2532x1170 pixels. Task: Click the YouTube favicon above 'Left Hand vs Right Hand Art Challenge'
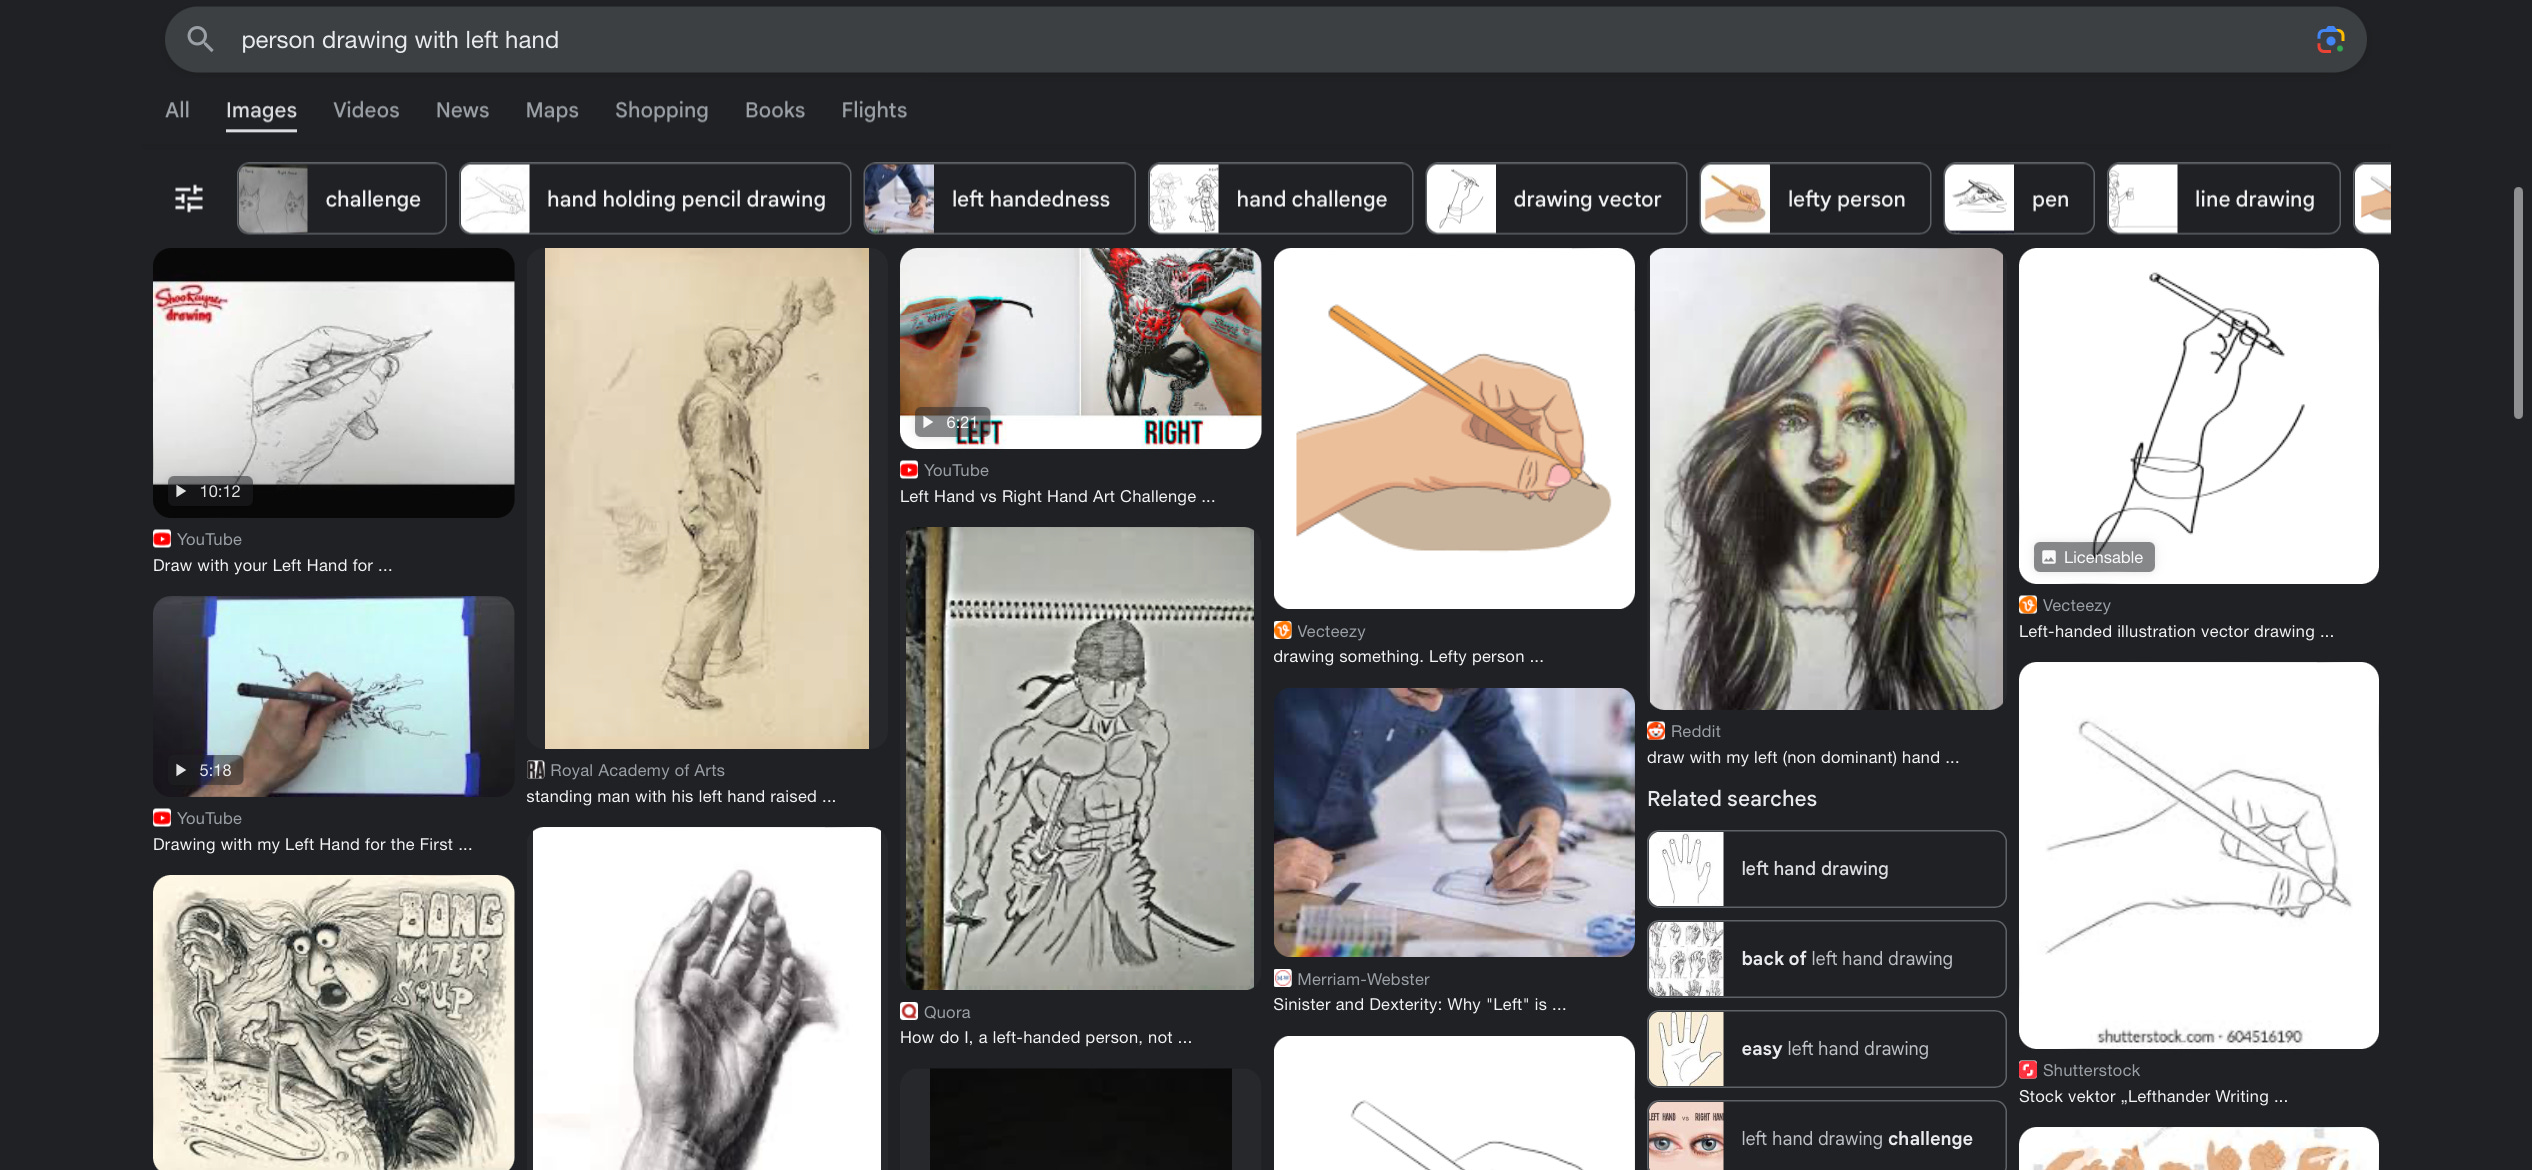(x=908, y=470)
